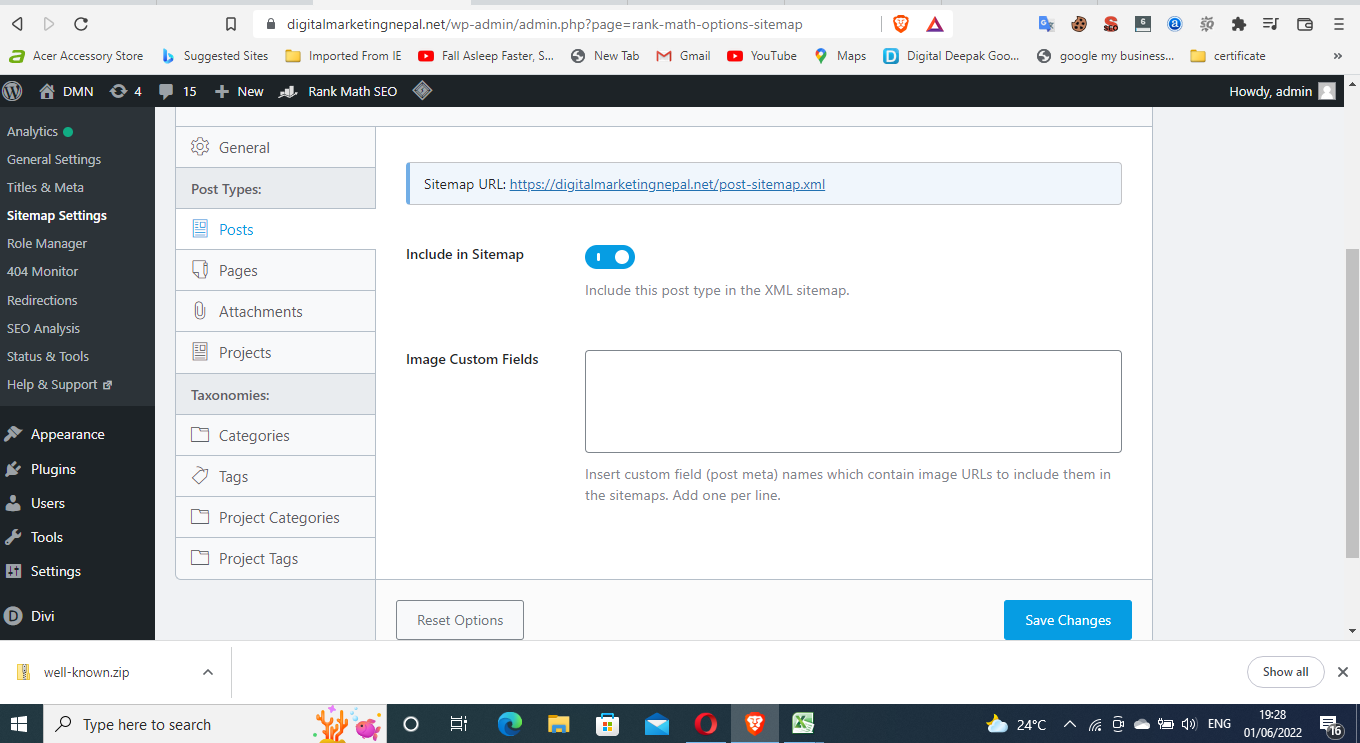The height and width of the screenshot is (743, 1360).
Task: Show hidden system tray icons arrow
Action: pos(1069,724)
